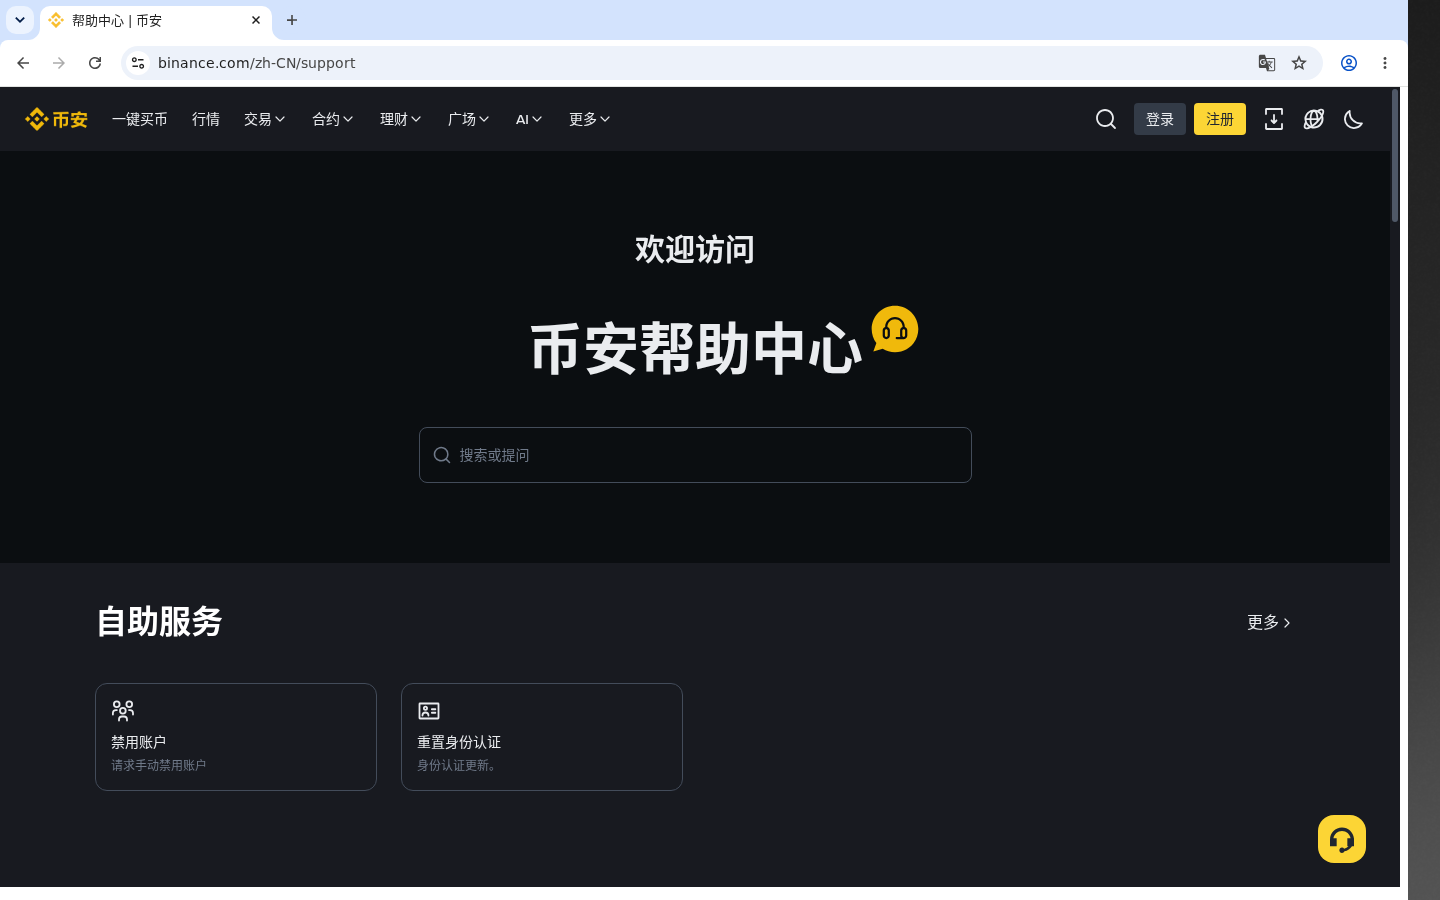This screenshot has width=1440, height=900.
Task: Click the app download icon in header
Action: pos(1274,119)
